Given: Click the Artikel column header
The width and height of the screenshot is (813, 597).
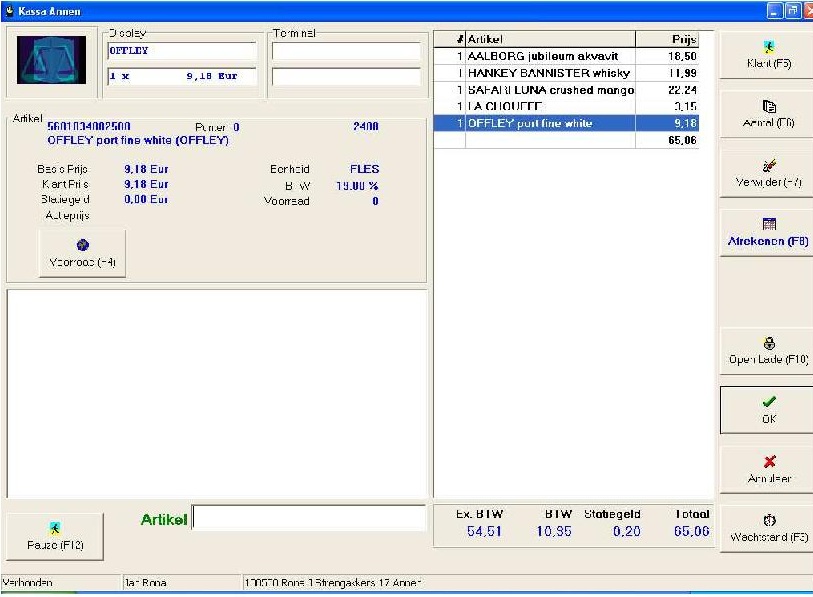Looking at the screenshot, I should [x=551, y=39].
